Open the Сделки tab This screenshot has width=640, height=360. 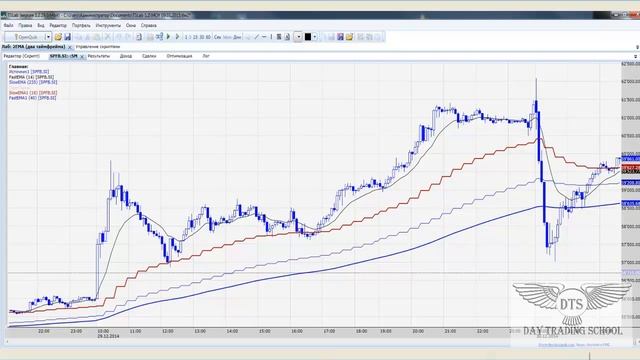point(149,56)
